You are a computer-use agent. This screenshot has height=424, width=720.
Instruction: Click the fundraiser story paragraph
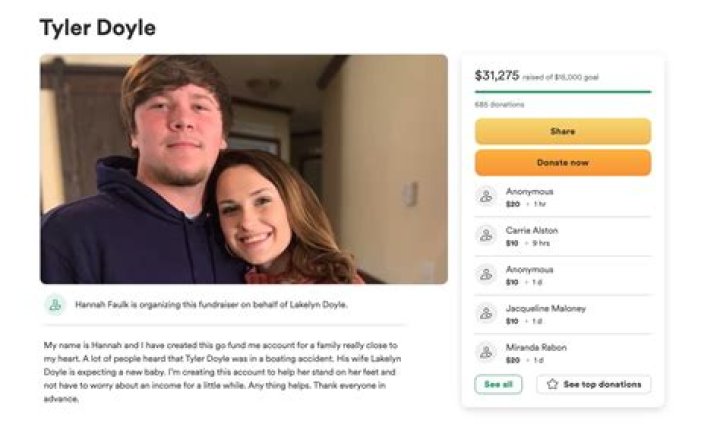[x=222, y=371]
